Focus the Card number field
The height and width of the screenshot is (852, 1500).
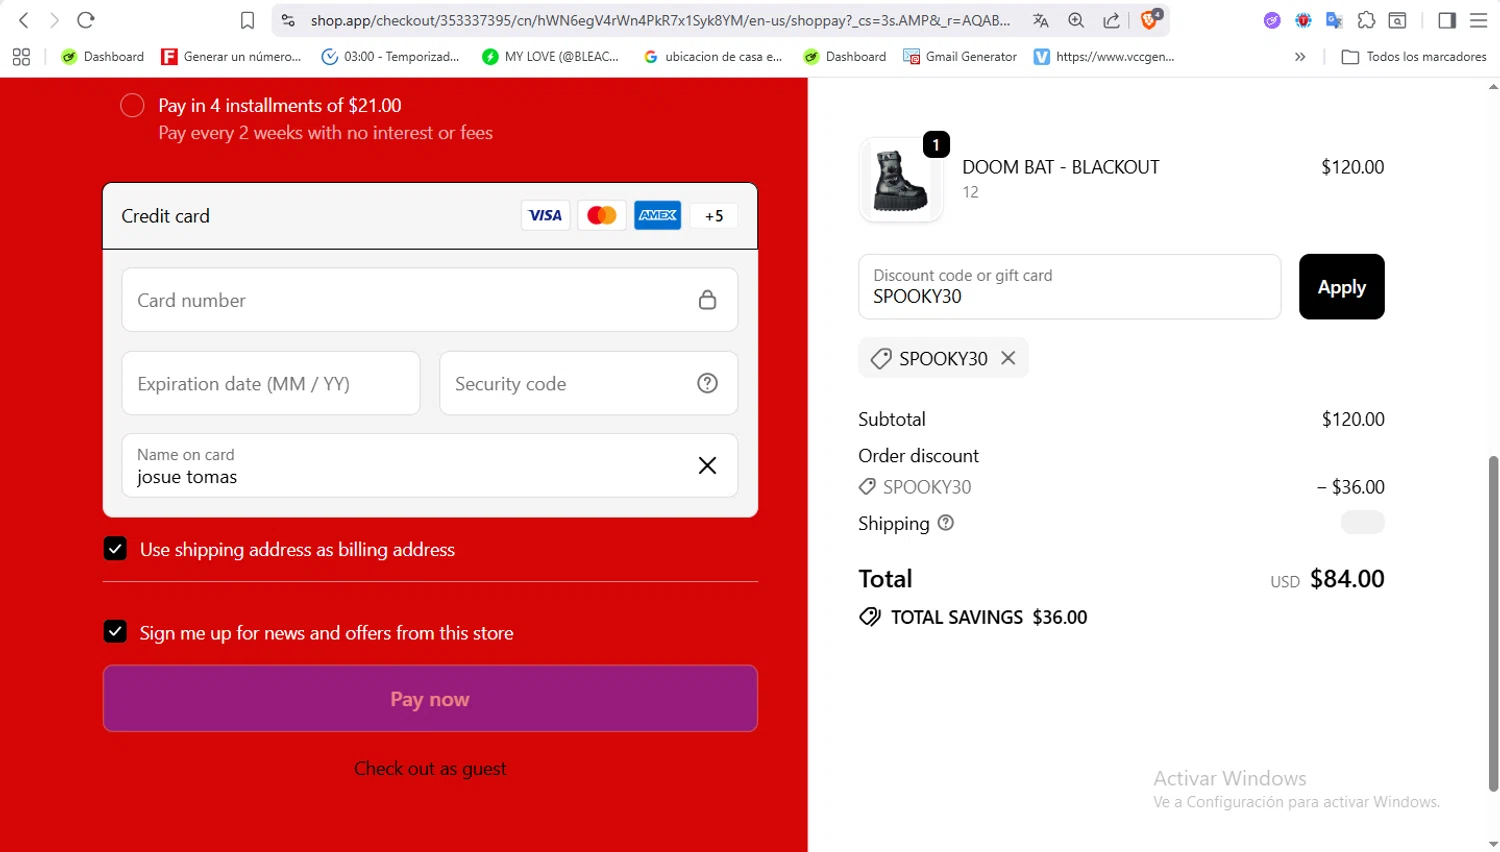tap(430, 300)
